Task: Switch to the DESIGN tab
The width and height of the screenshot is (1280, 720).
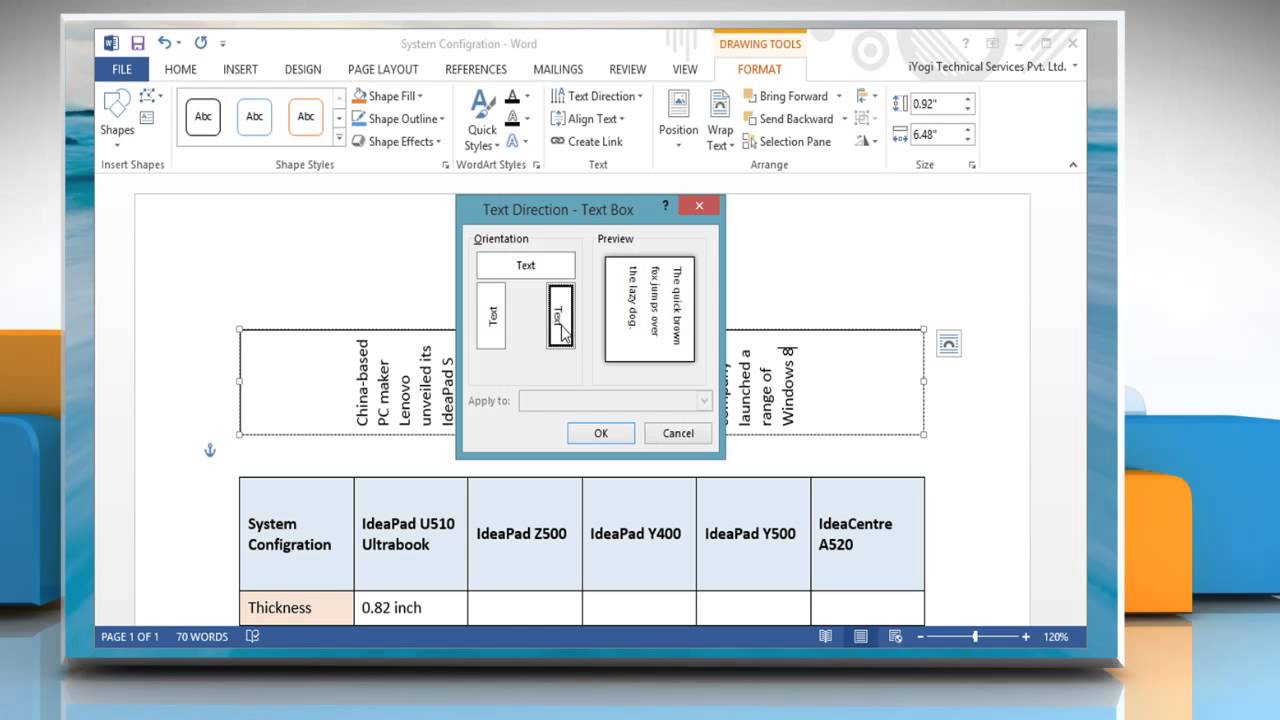Action: click(x=303, y=69)
